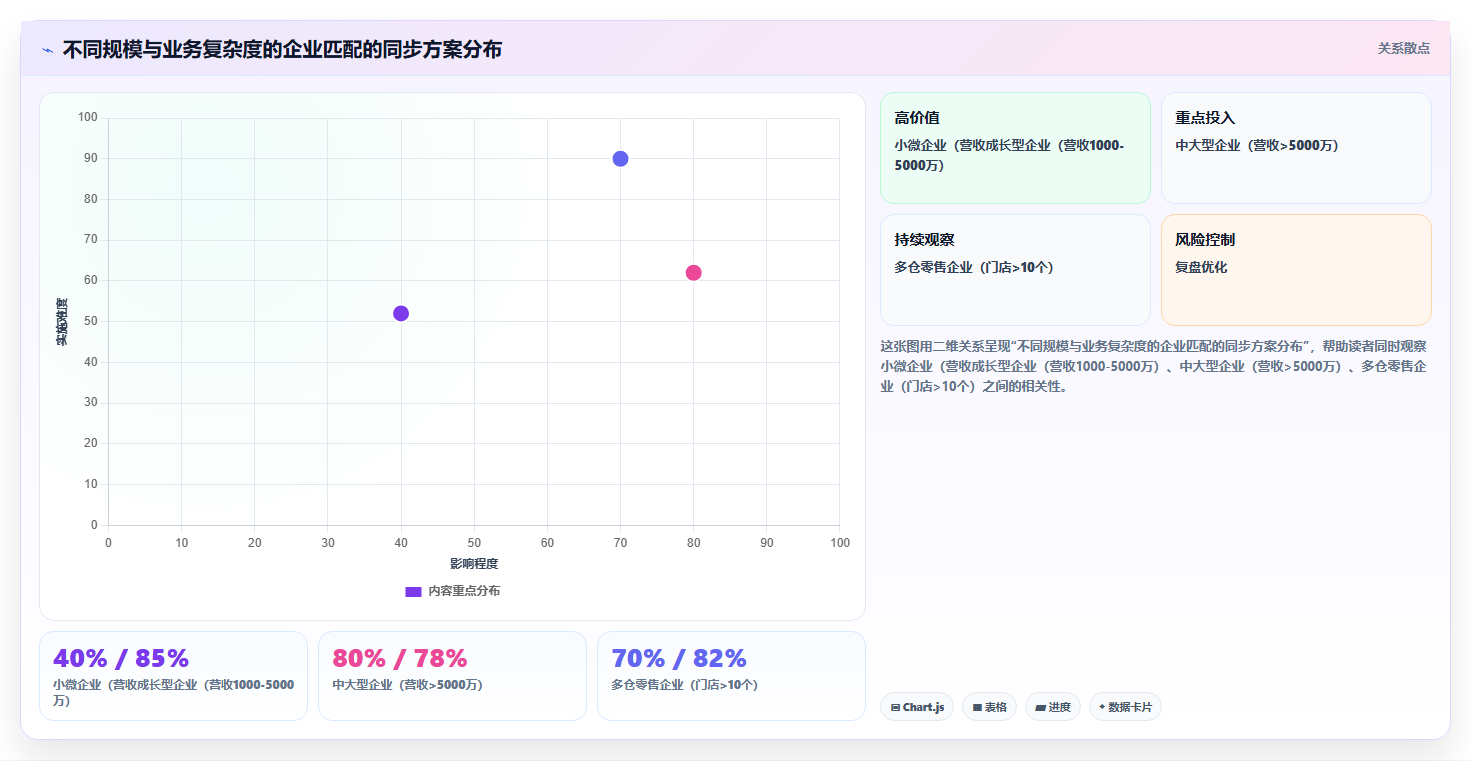Image resolution: width=1471 pixels, height=761 pixels.
Task: Click 中大型企业 label under 80% / 78%
Action: click(407, 685)
